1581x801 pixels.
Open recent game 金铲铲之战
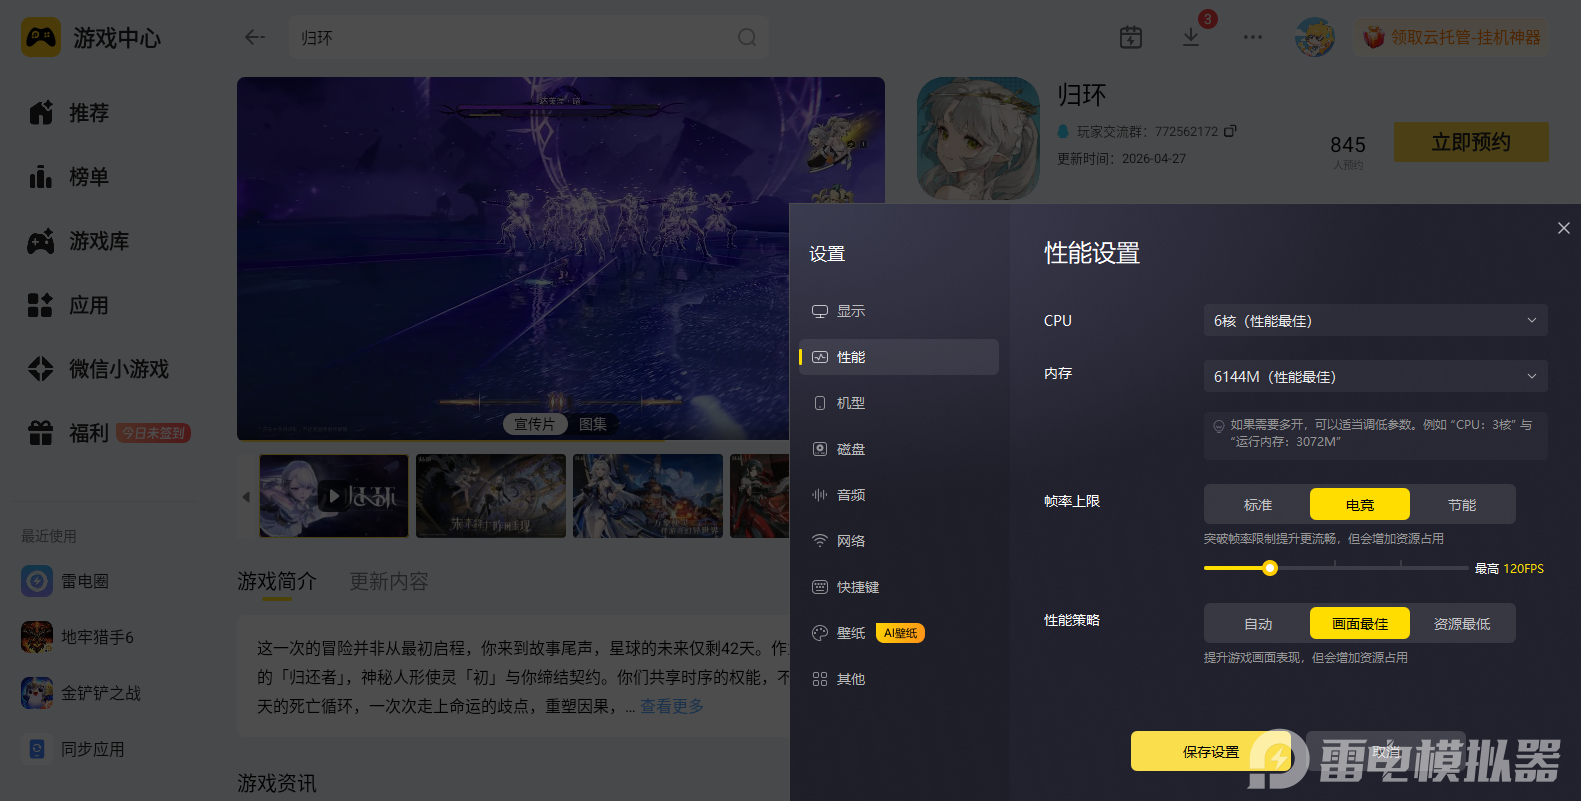tap(82, 693)
